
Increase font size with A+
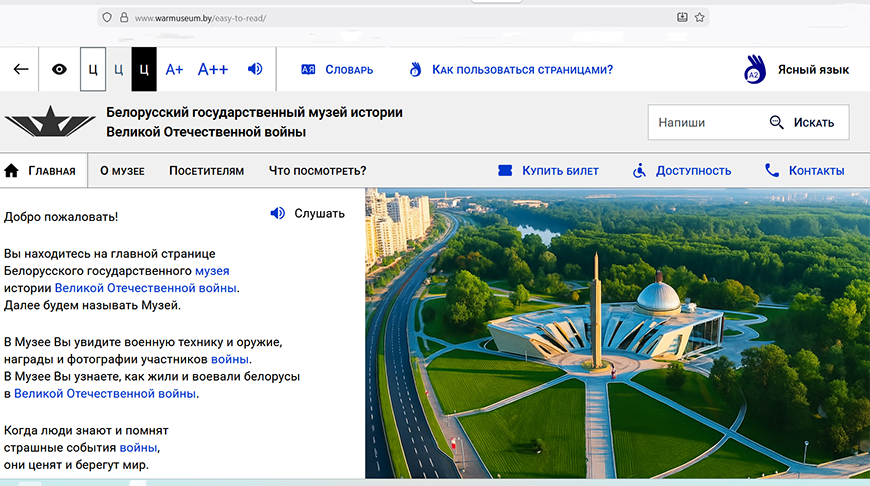[x=174, y=69]
